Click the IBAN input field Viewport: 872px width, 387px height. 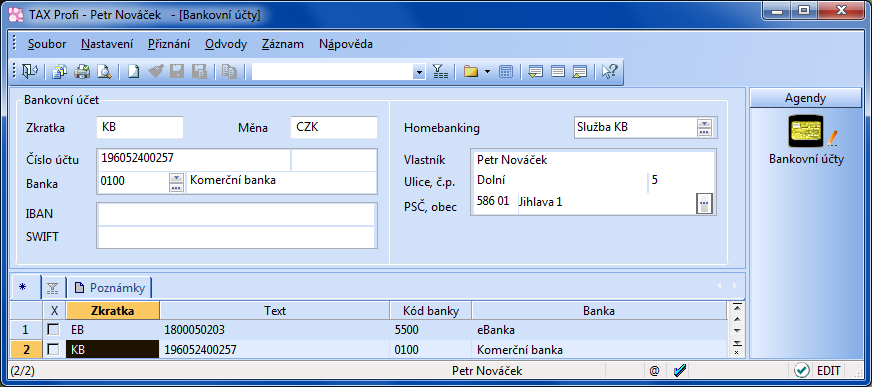[x=236, y=214]
